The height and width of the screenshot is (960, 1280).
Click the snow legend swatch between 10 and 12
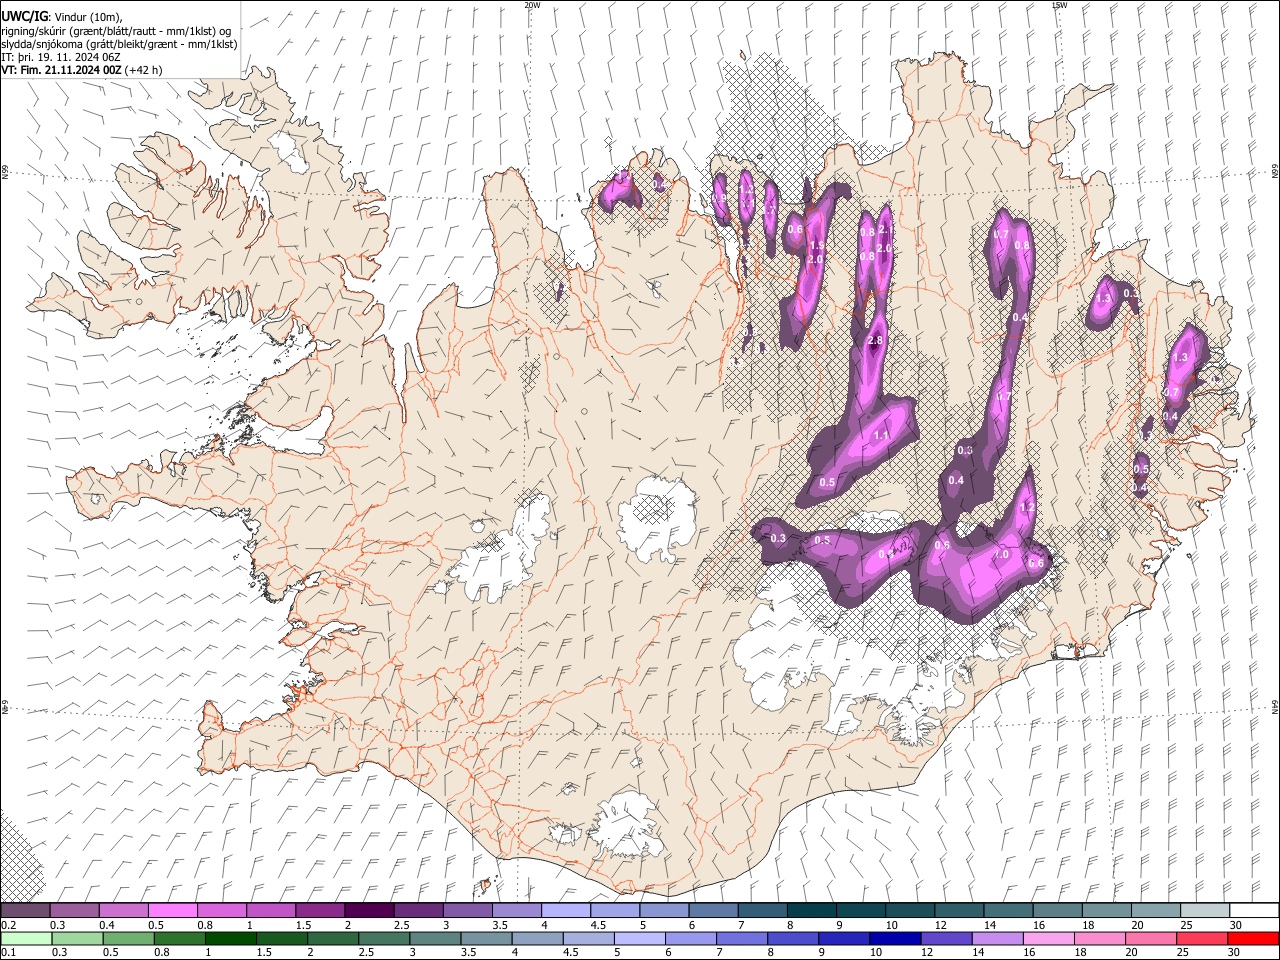908,911
